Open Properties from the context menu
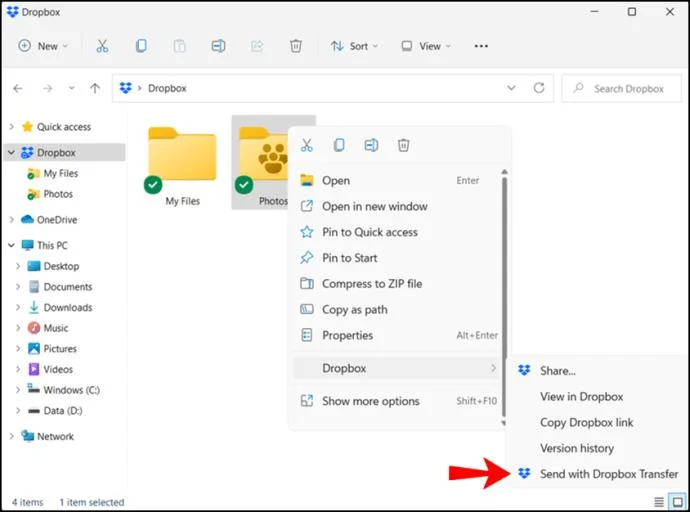690x512 pixels. pos(396,335)
